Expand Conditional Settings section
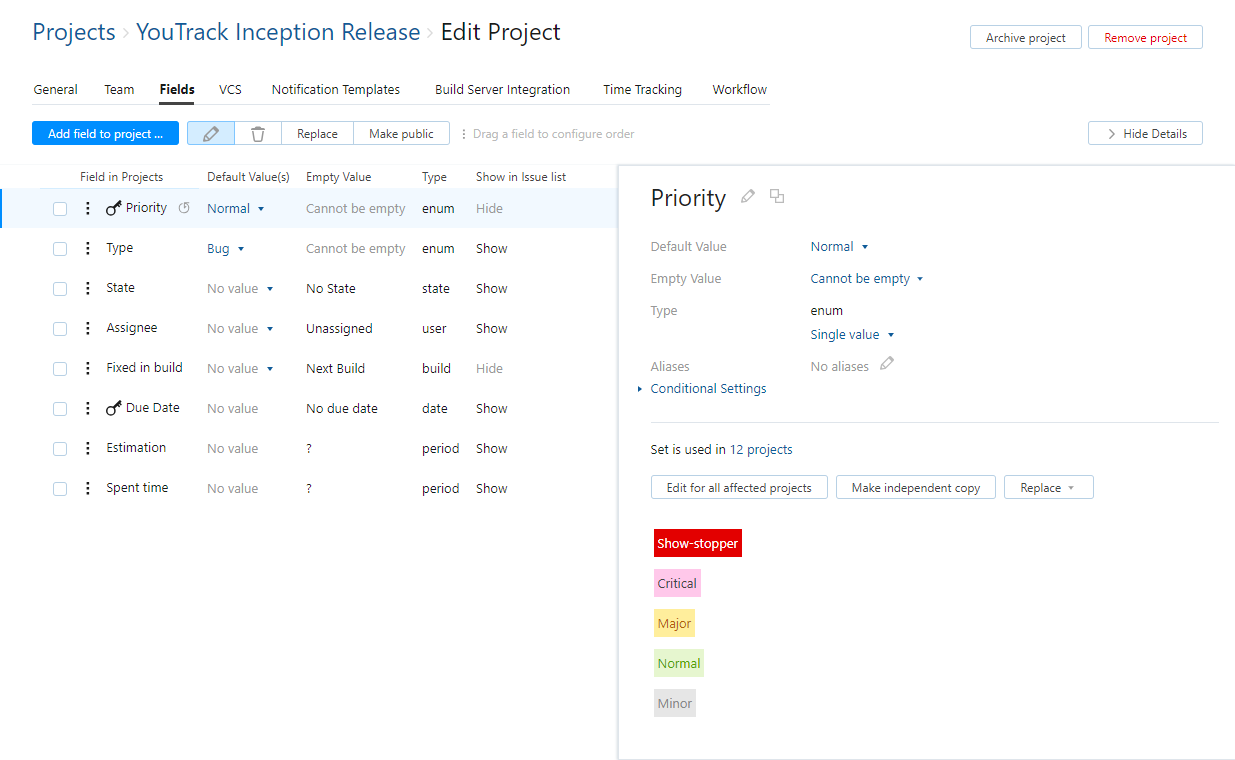Viewport: 1235px width, 760px height. pyautogui.click(x=707, y=389)
